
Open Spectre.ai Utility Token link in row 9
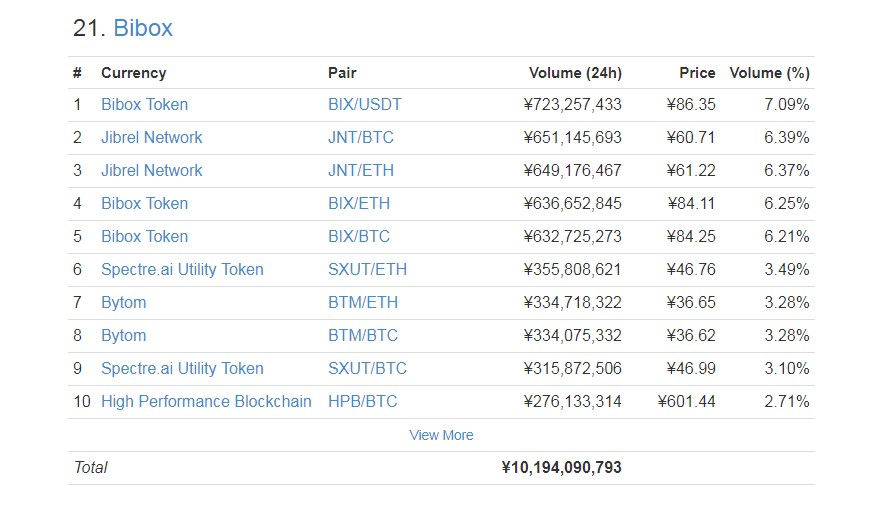click(182, 368)
